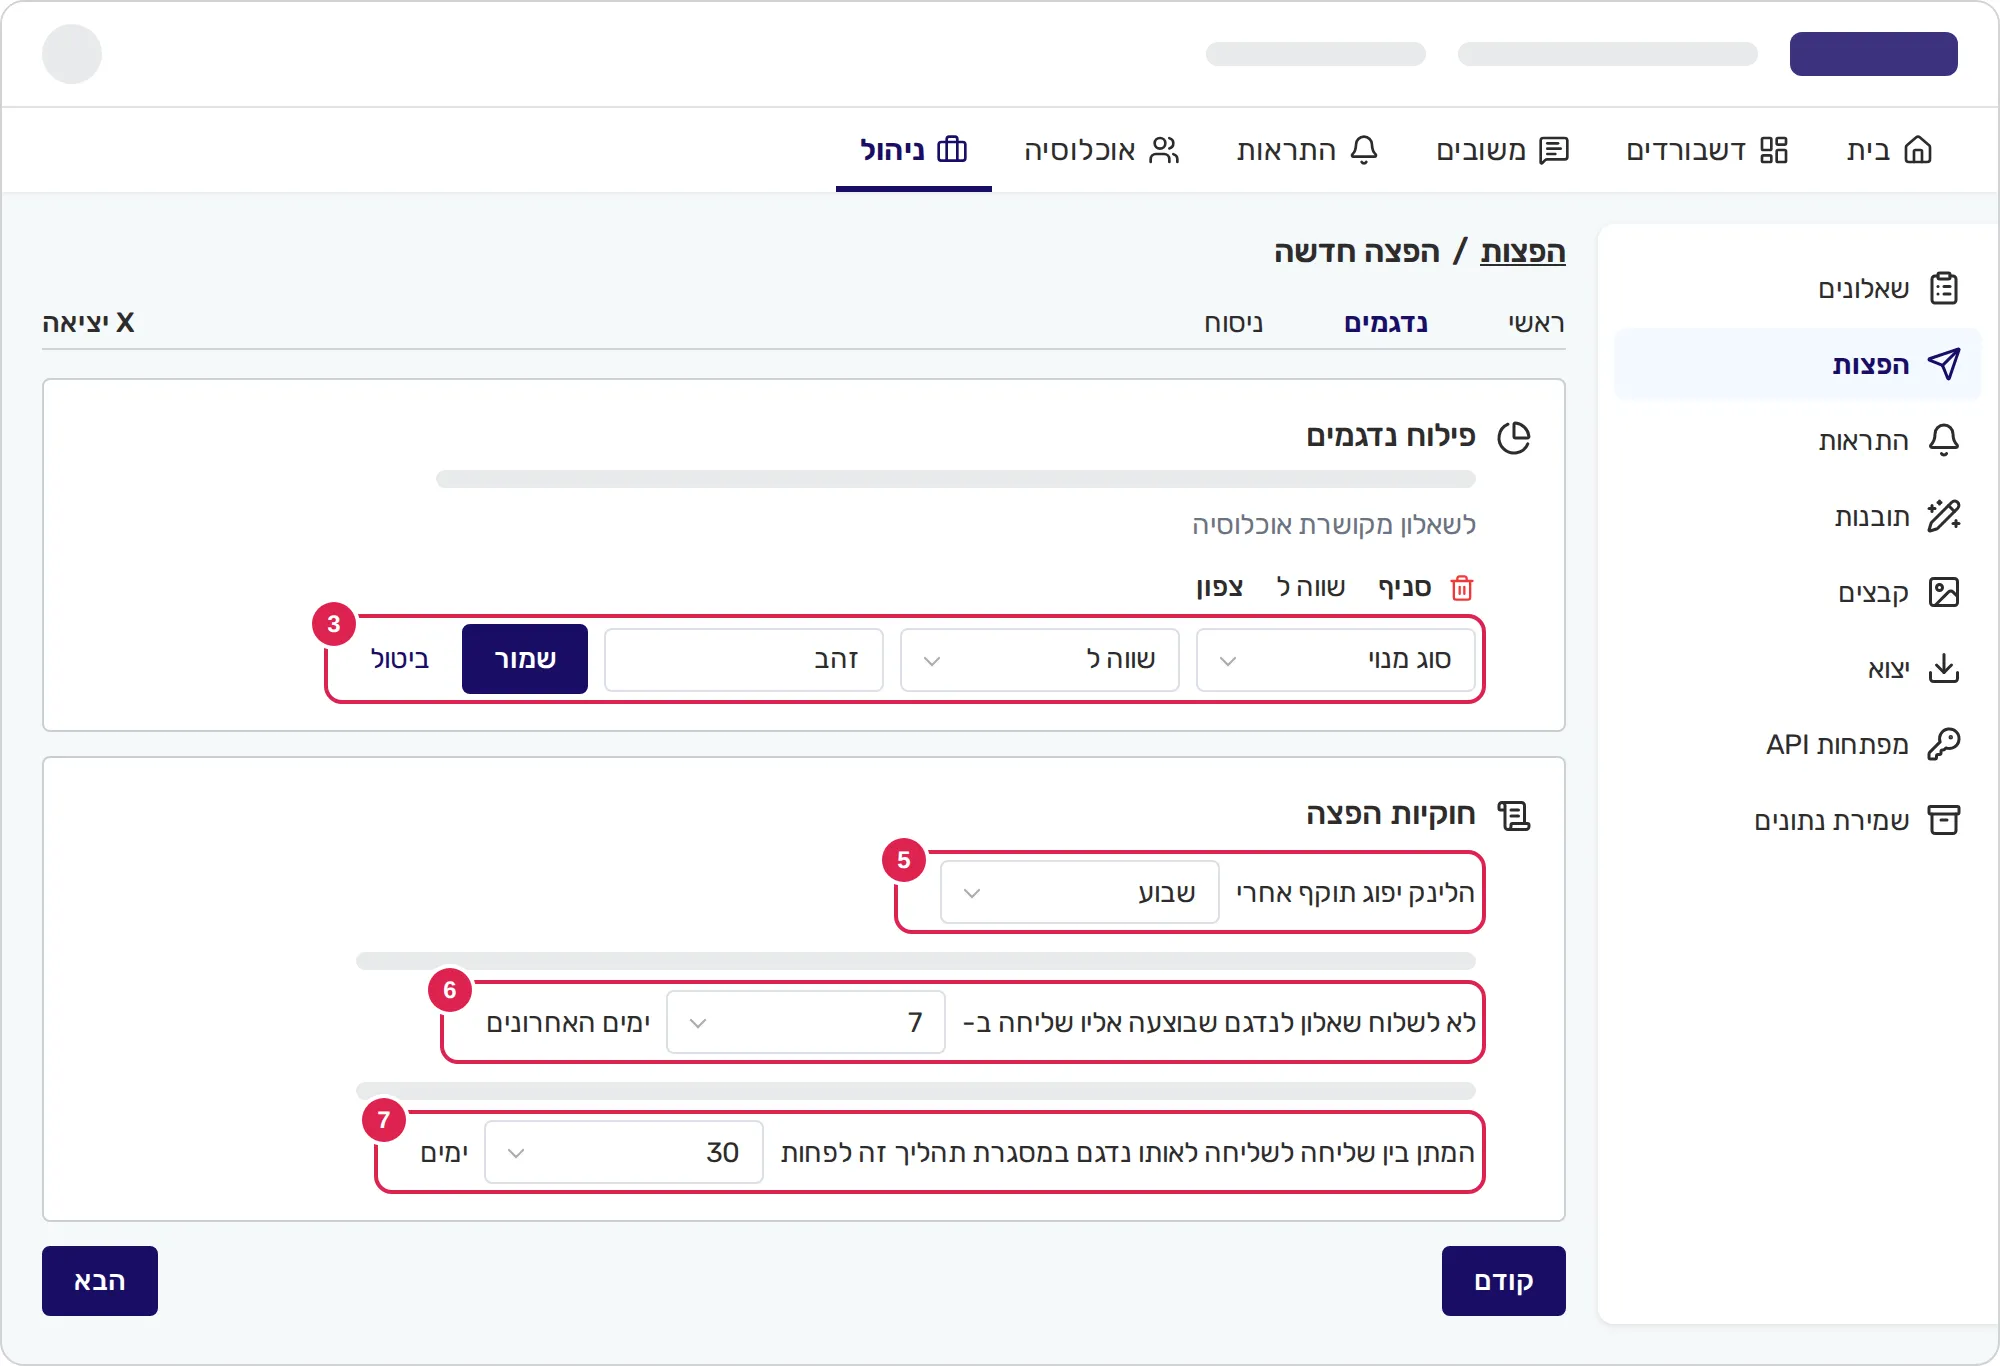Open the dropdown showing 7 days

pyautogui.click(x=806, y=1022)
